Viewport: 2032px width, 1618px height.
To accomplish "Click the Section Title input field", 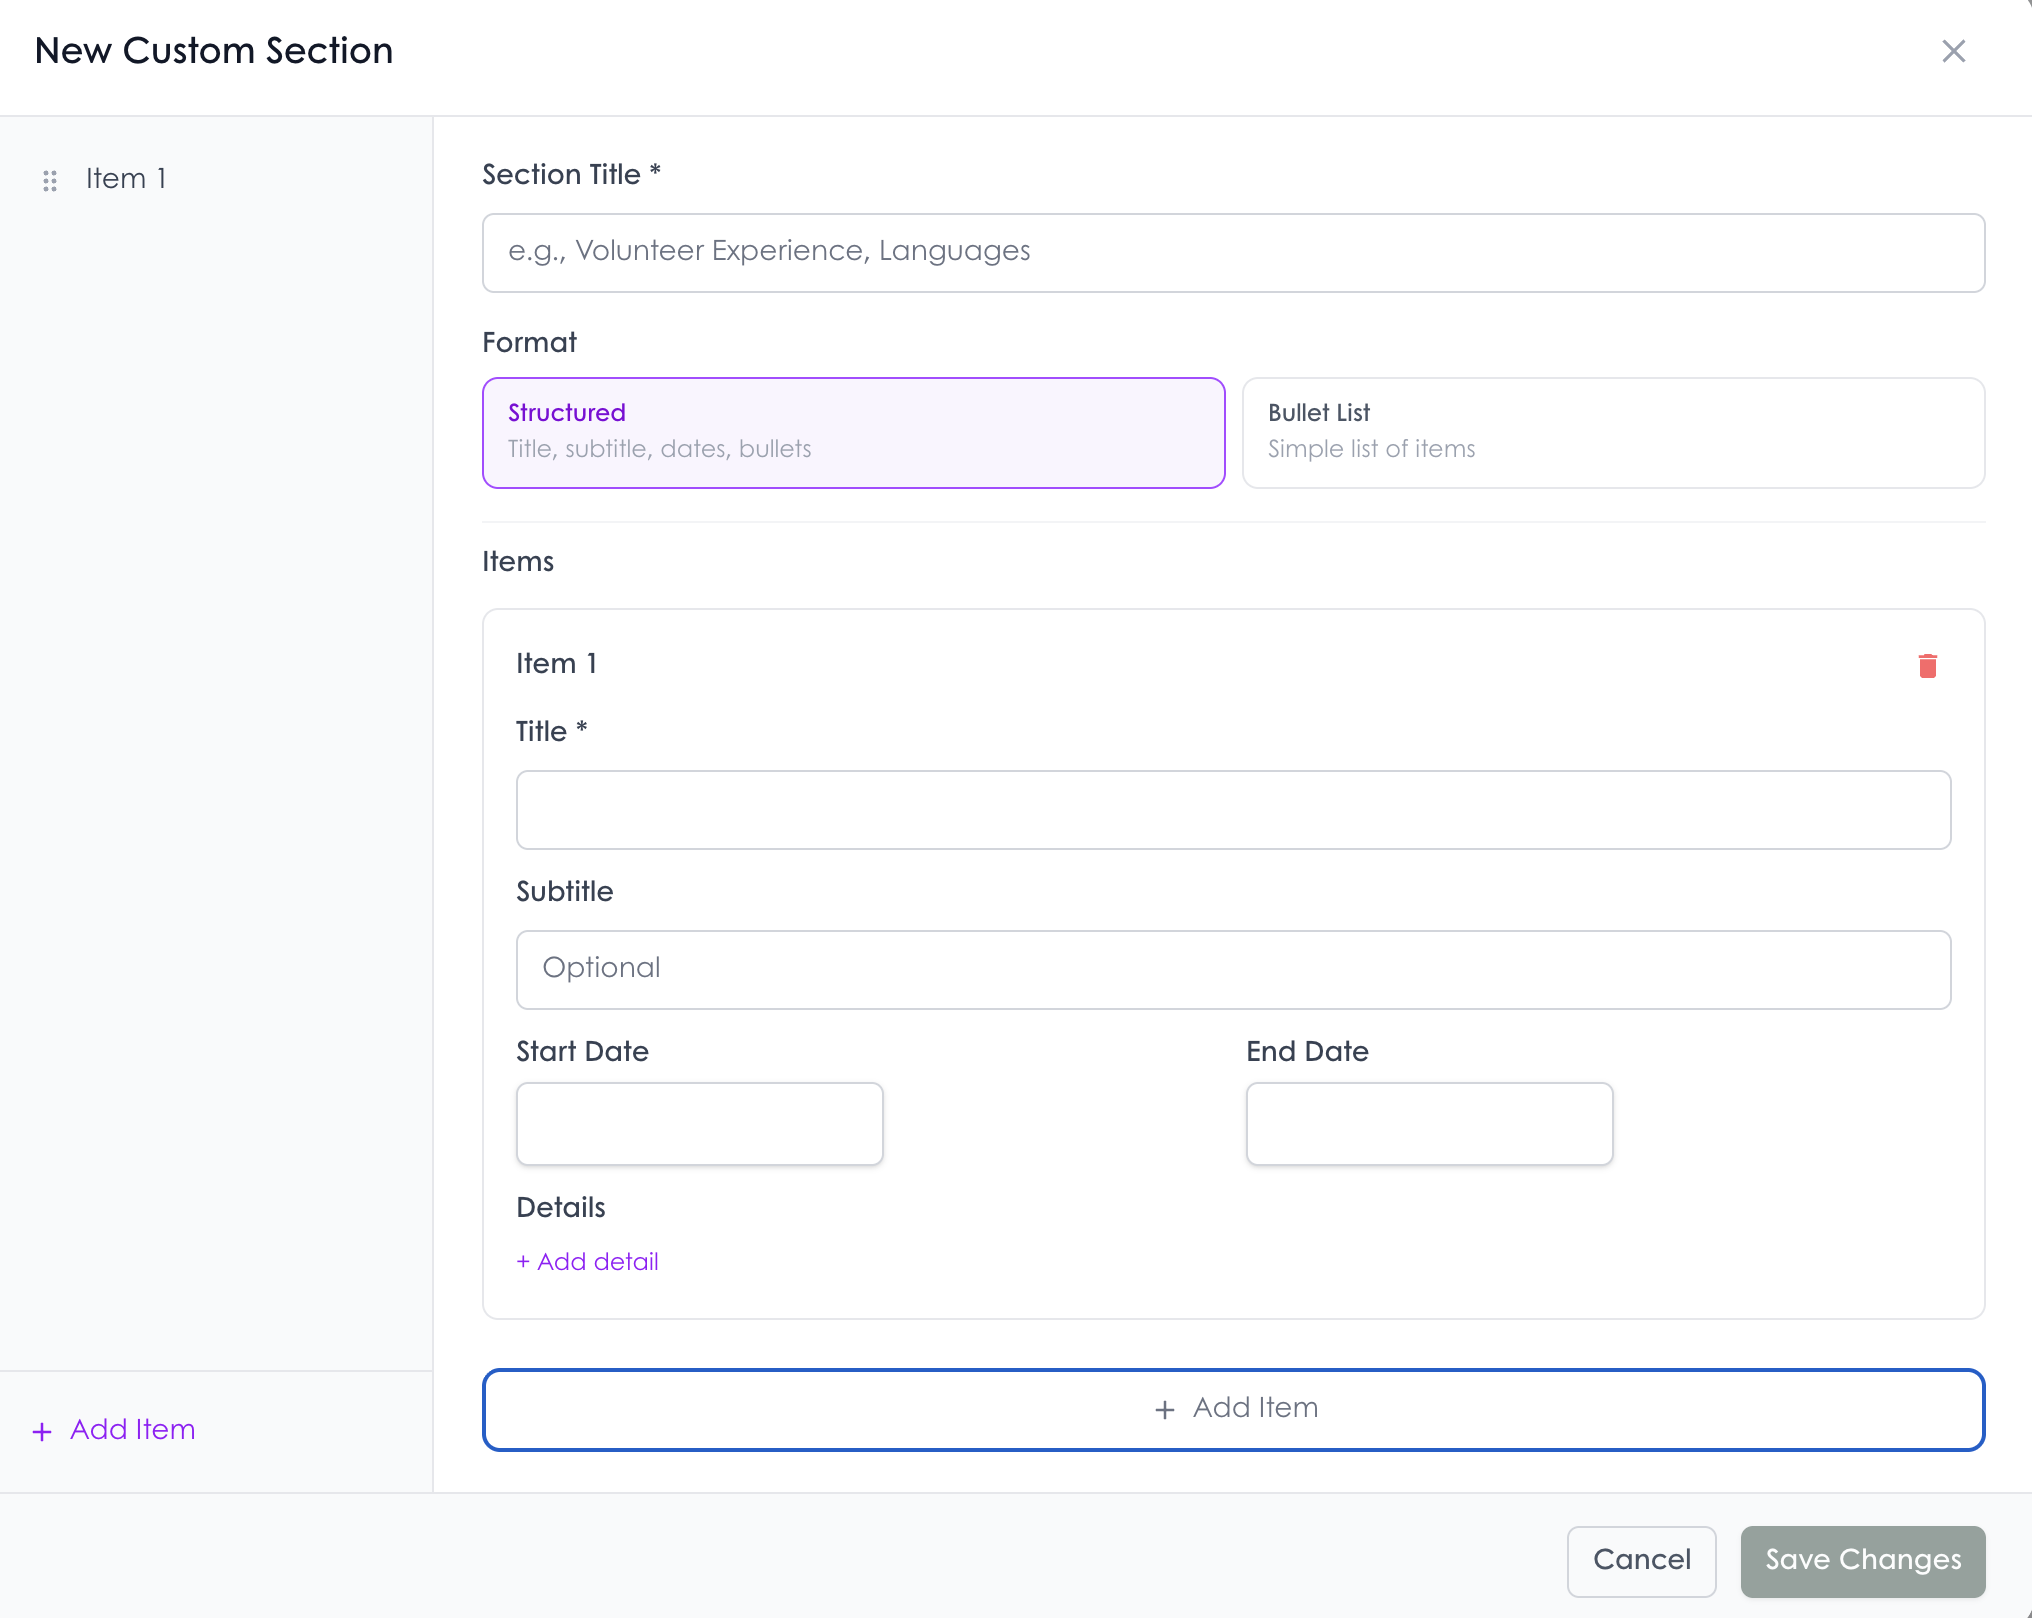I will (x=1232, y=253).
